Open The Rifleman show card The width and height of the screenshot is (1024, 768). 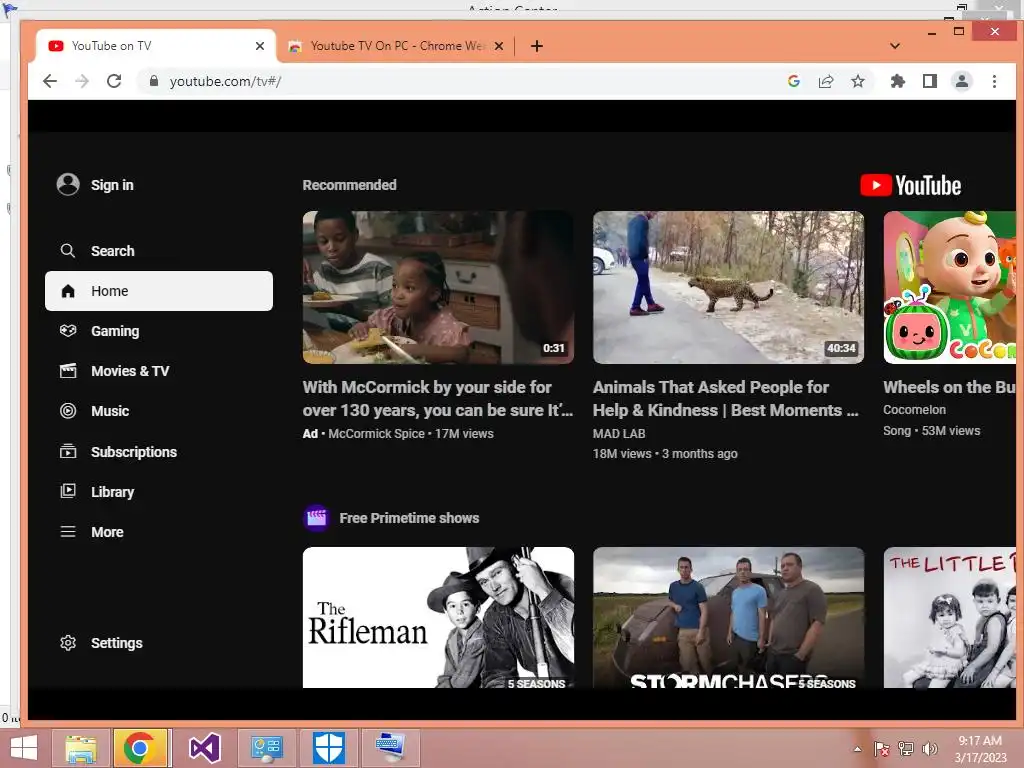(x=438, y=617)
